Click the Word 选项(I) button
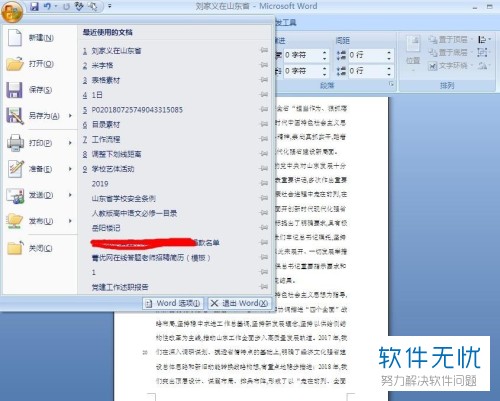Screen dimensions: 500x401 pos(173,303)
